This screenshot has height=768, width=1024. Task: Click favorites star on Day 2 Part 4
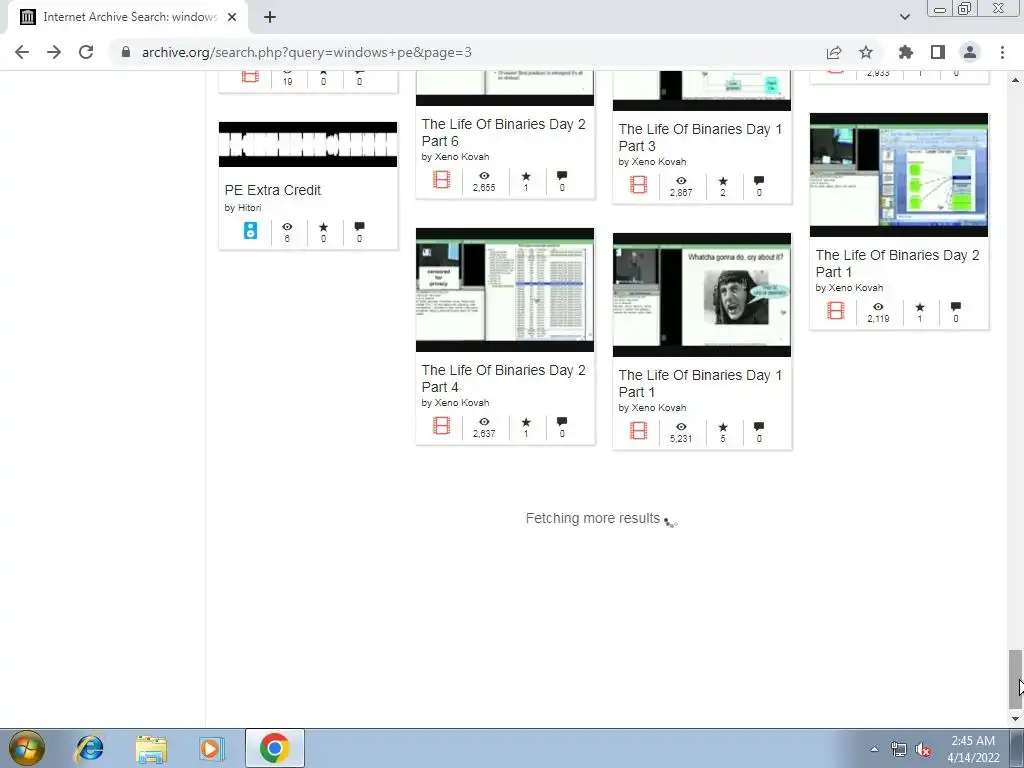pos(526,422)
